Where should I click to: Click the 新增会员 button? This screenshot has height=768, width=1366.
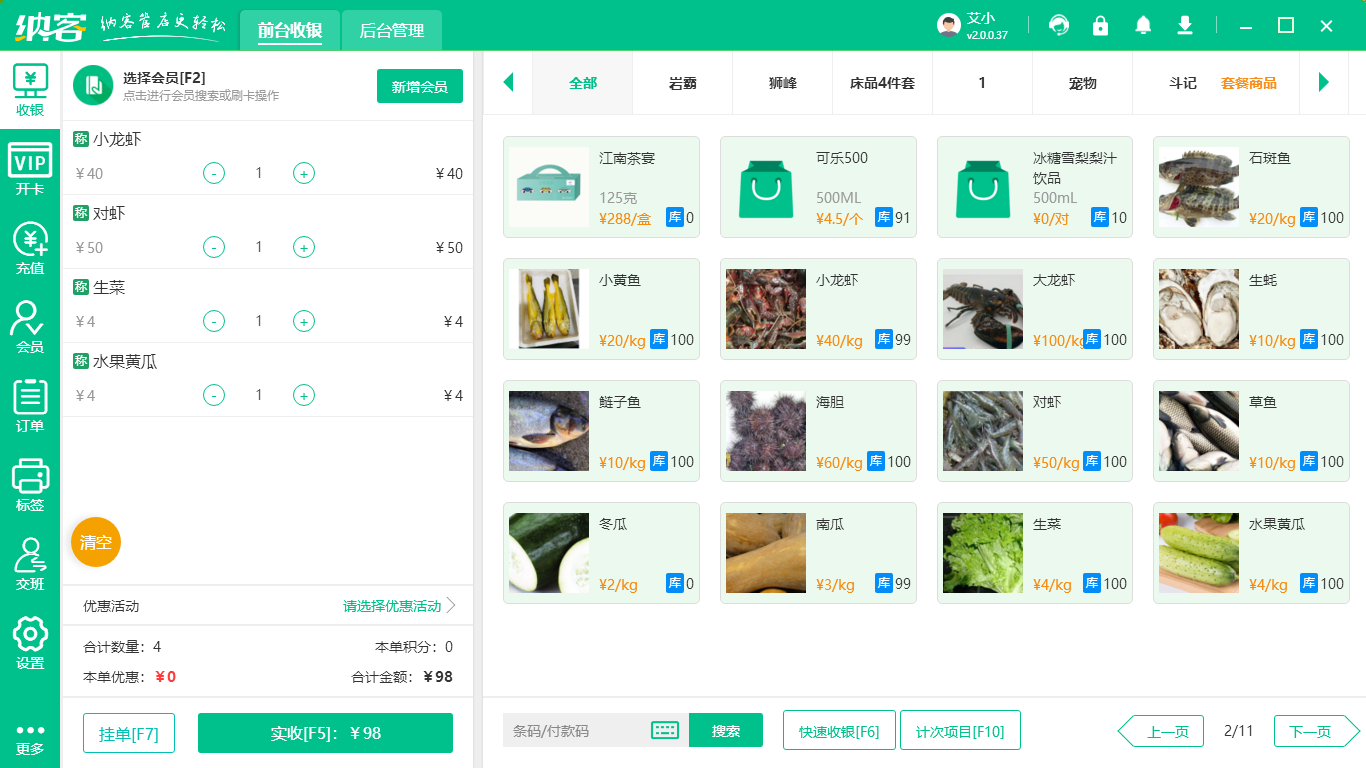tap(419, 86)
